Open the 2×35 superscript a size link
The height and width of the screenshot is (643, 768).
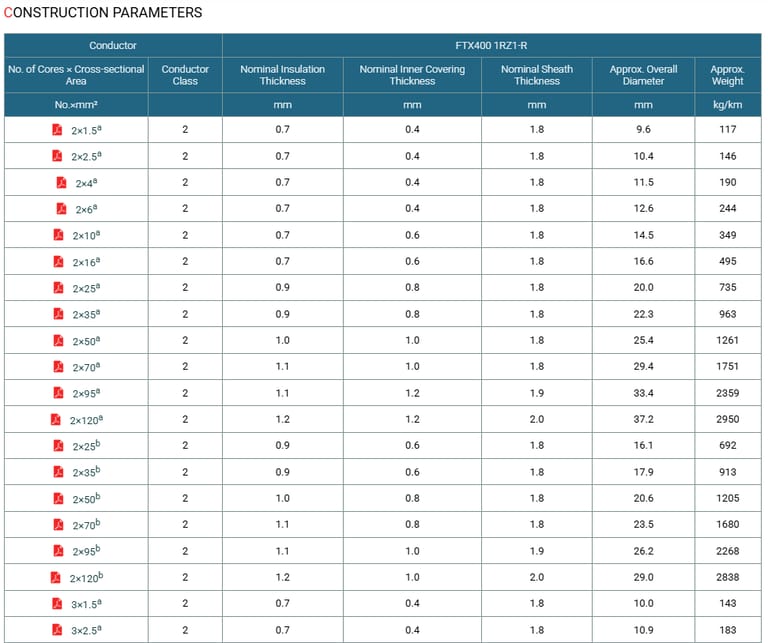pos(86,314)
